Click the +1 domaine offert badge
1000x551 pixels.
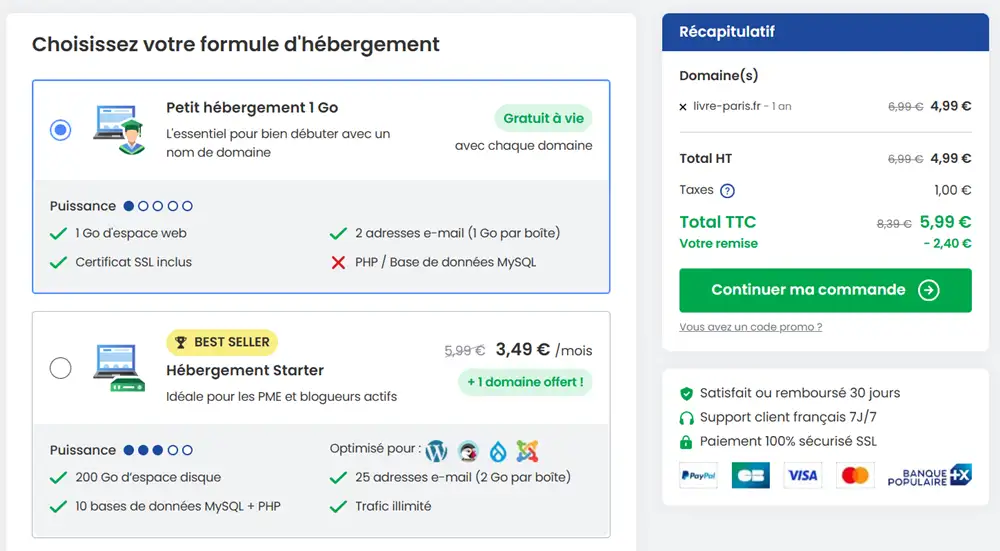(x=526, y=382)
